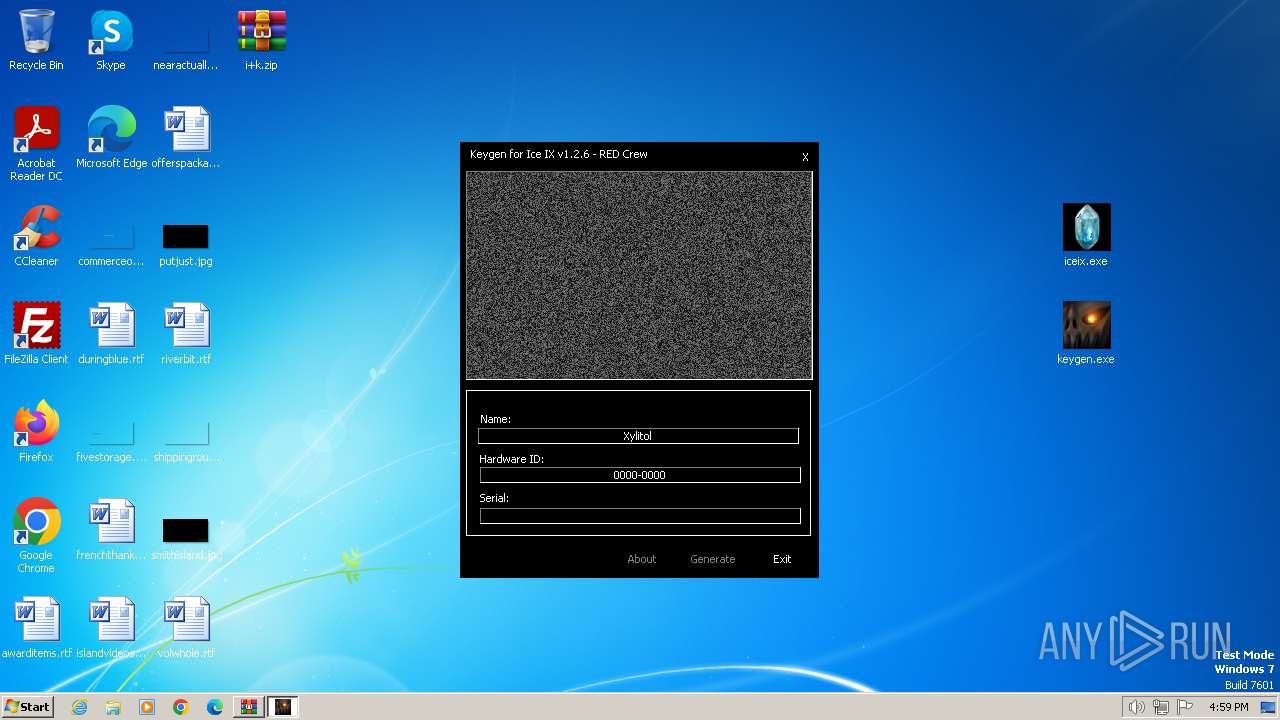Click the Hardware ID input field

tap(640, 475)
